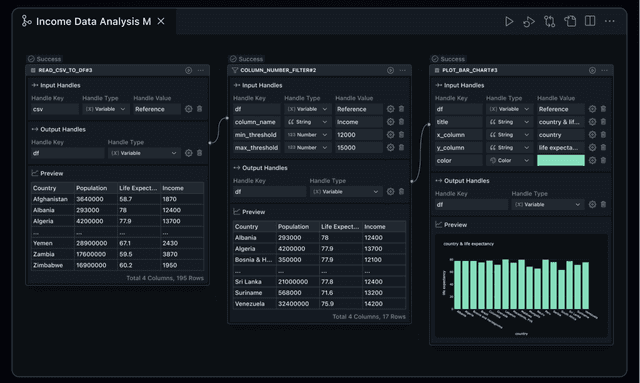
Task: Click Yemen cell in first preview table
Action: tap(53, 243)
